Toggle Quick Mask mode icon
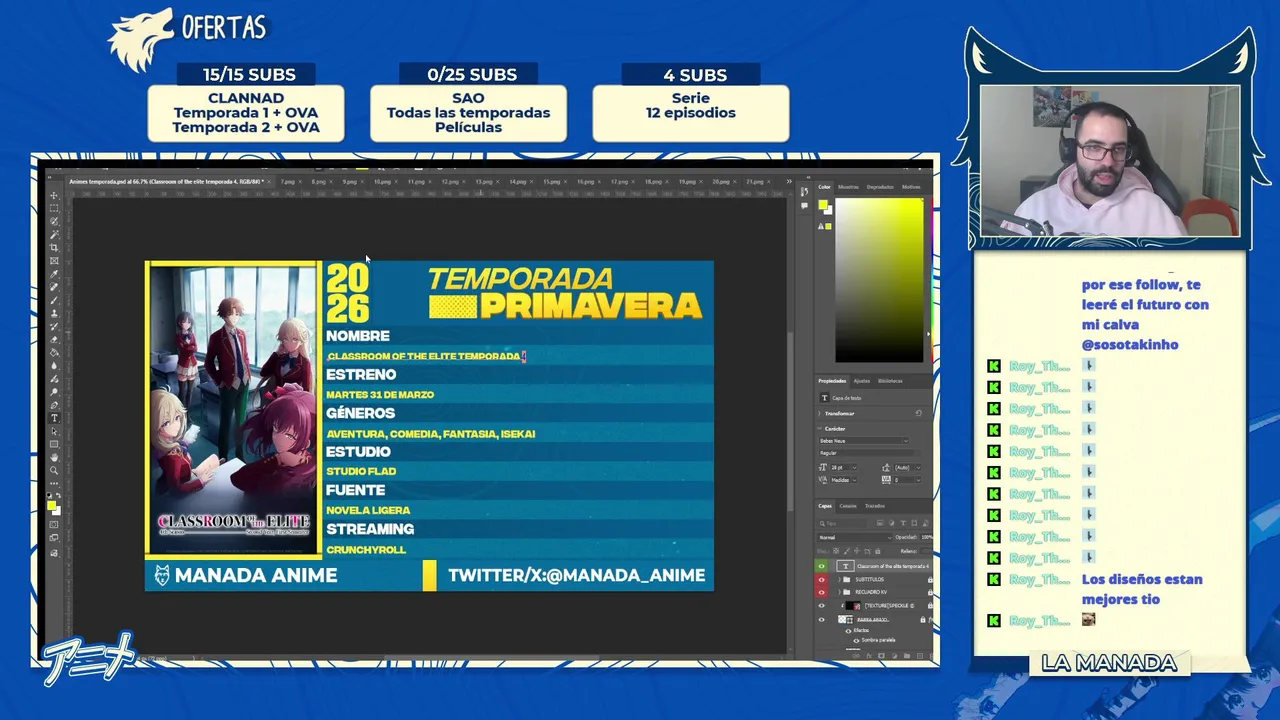The width and height of the screenshot is (1280, 720). [x=54, y=526]
